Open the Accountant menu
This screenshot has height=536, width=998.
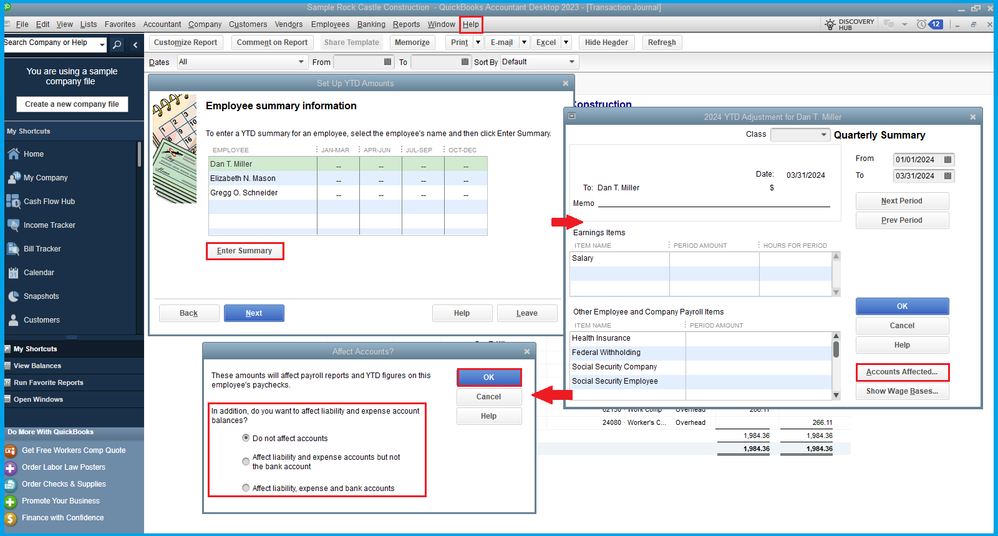coord(162,24)
